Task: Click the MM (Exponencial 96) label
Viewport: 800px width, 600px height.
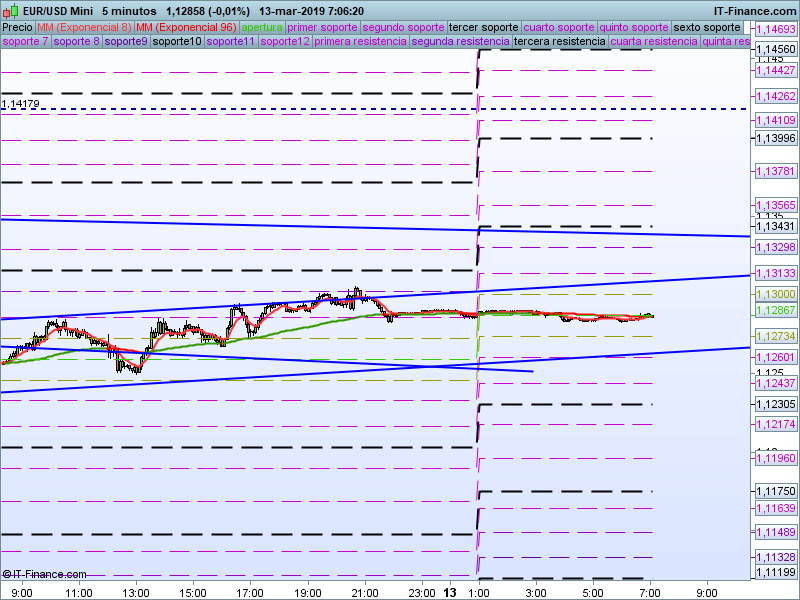Action: [186, 27]
